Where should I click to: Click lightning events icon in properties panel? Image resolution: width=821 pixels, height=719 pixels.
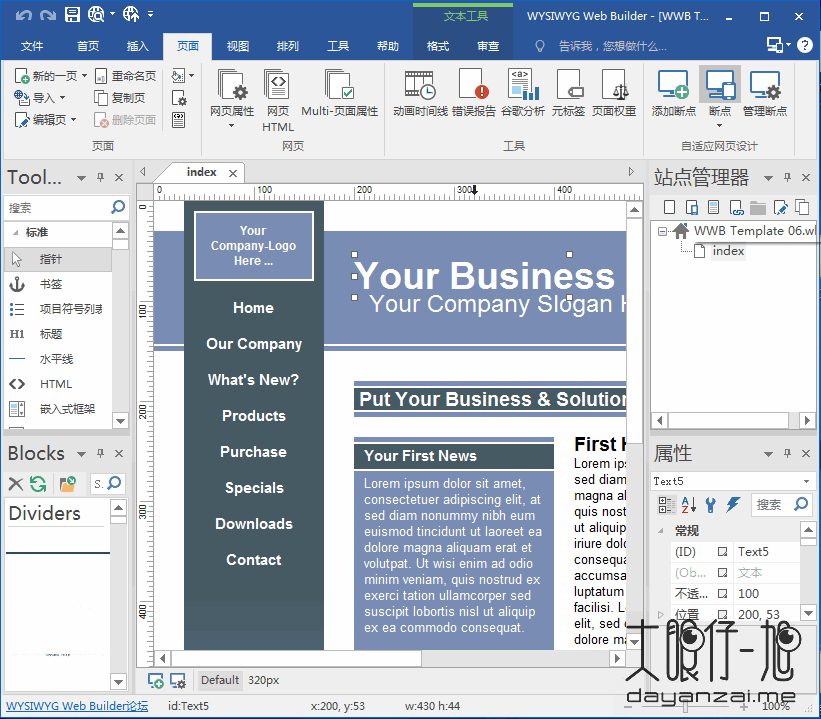(733, 504)
